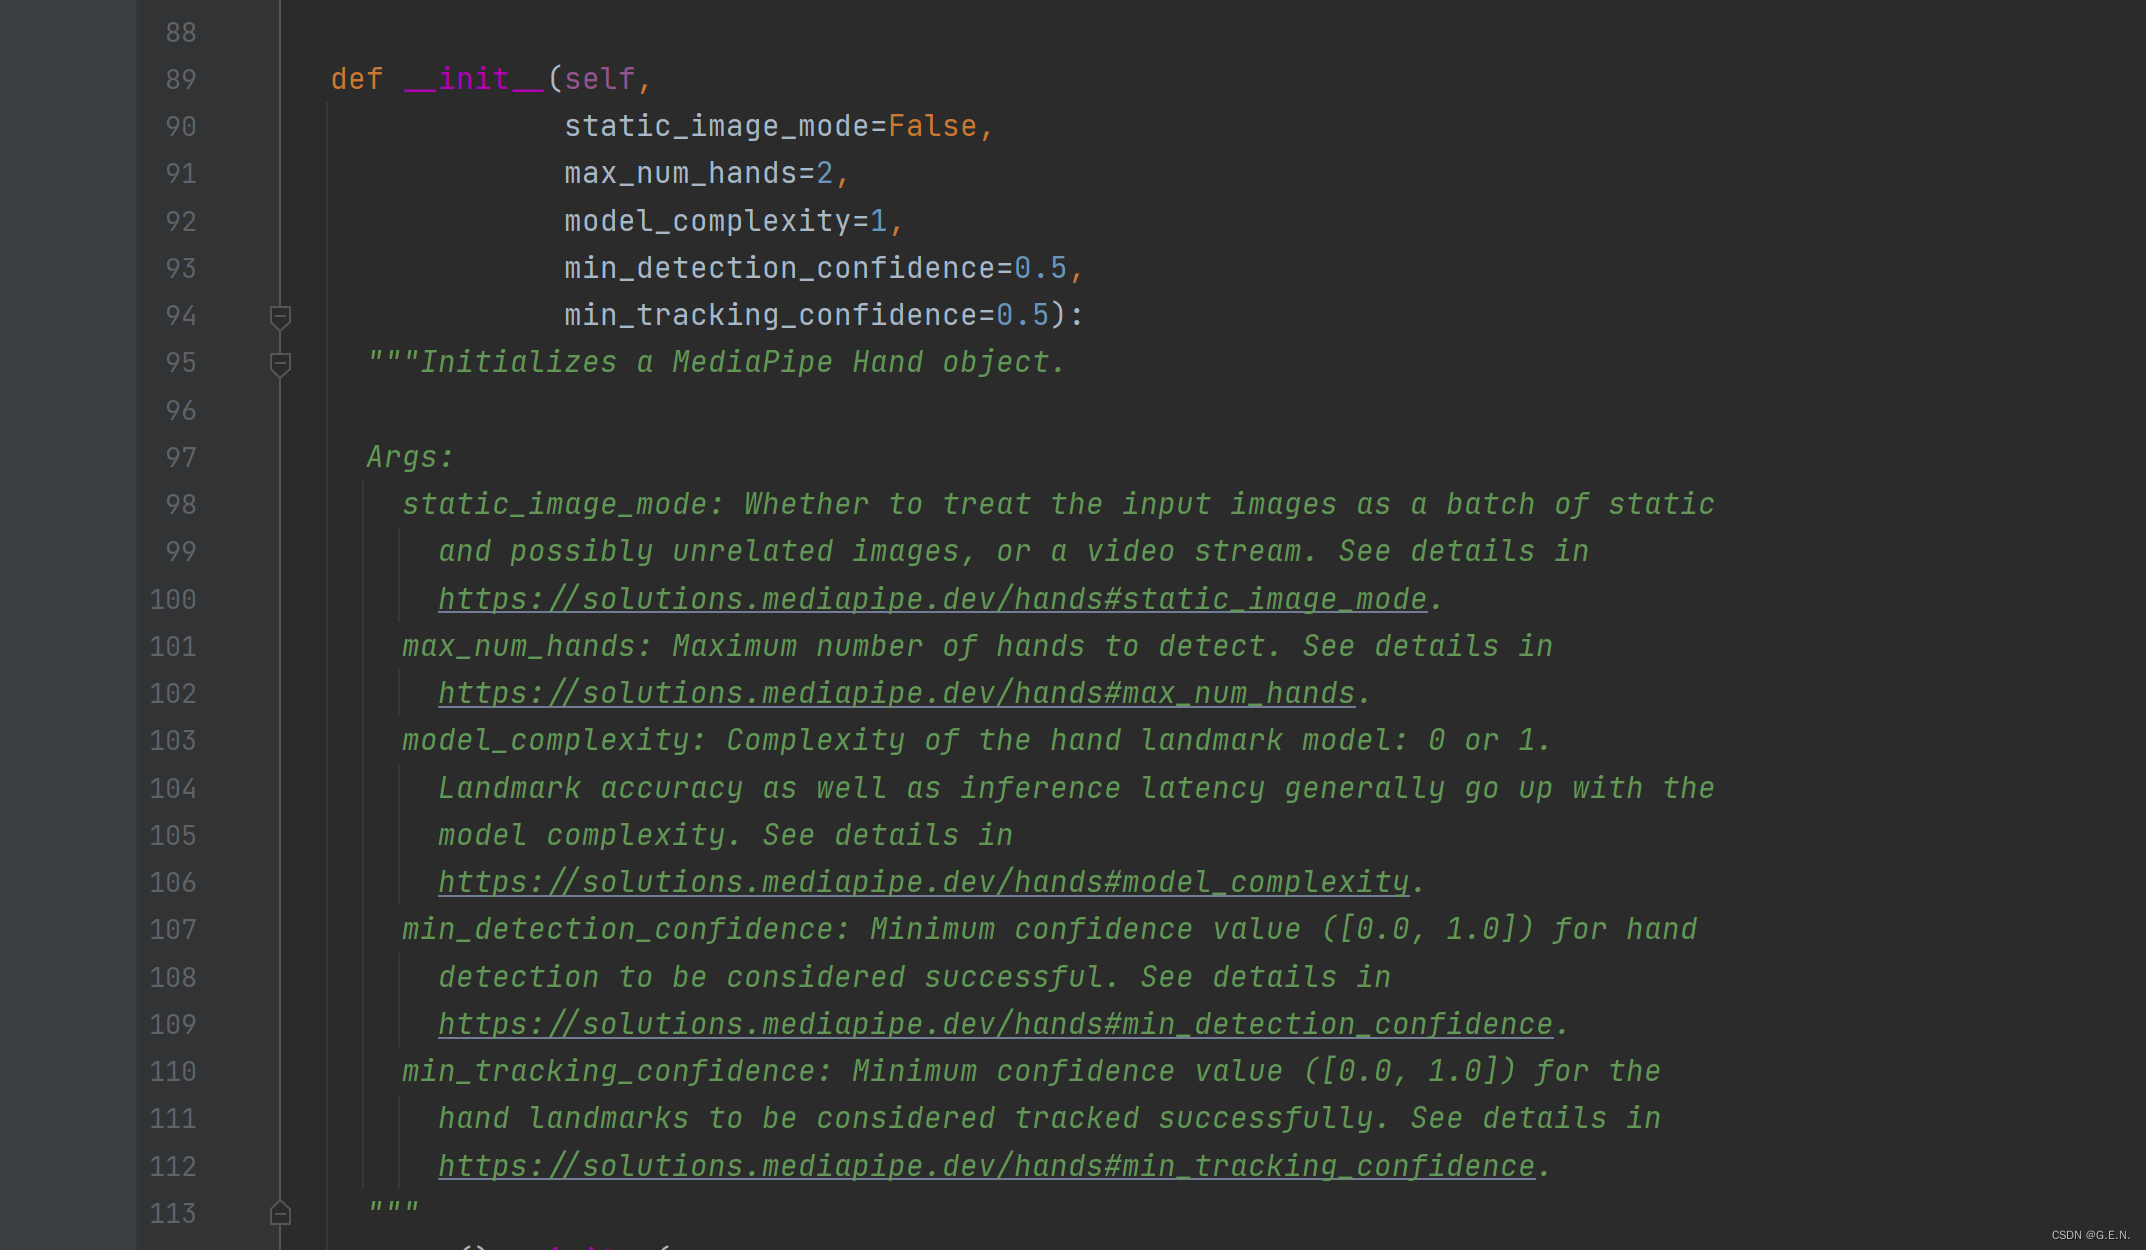Screen dimensions: 2146x1250
Task: Place cursor on the __init__ method name
Action: coord(474,79)
